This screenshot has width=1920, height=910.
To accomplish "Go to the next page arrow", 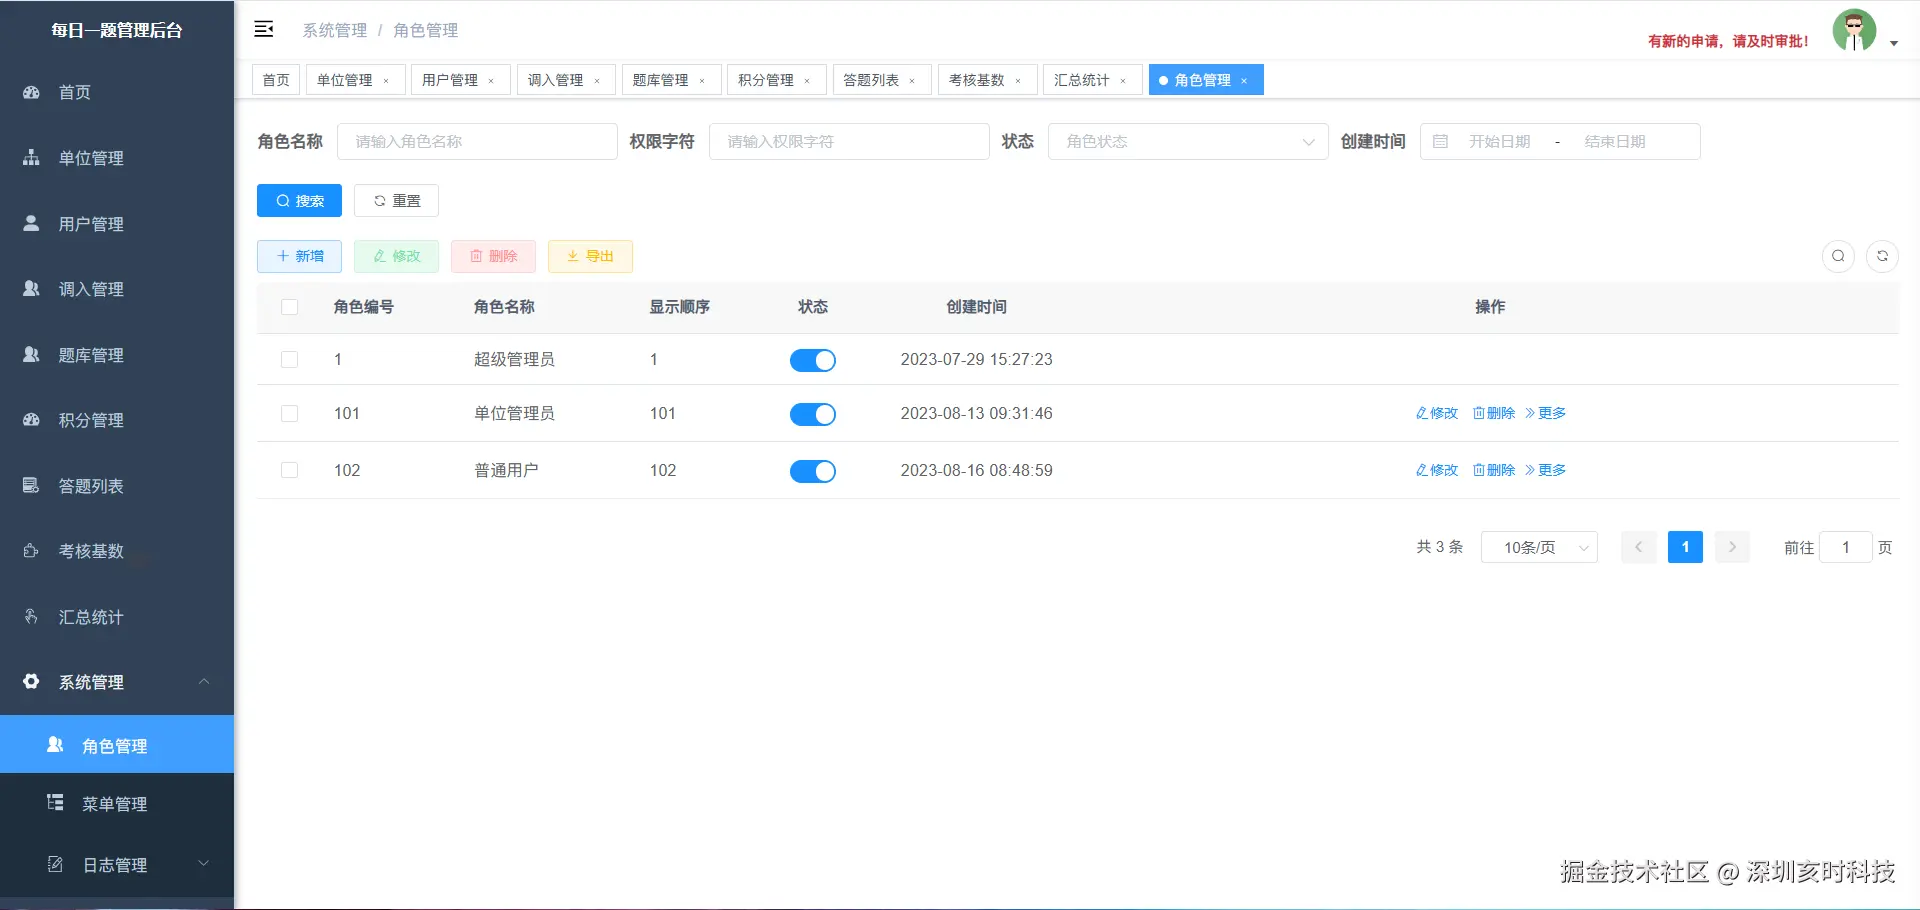I will pyautogui.click(x=1732, y=547).
